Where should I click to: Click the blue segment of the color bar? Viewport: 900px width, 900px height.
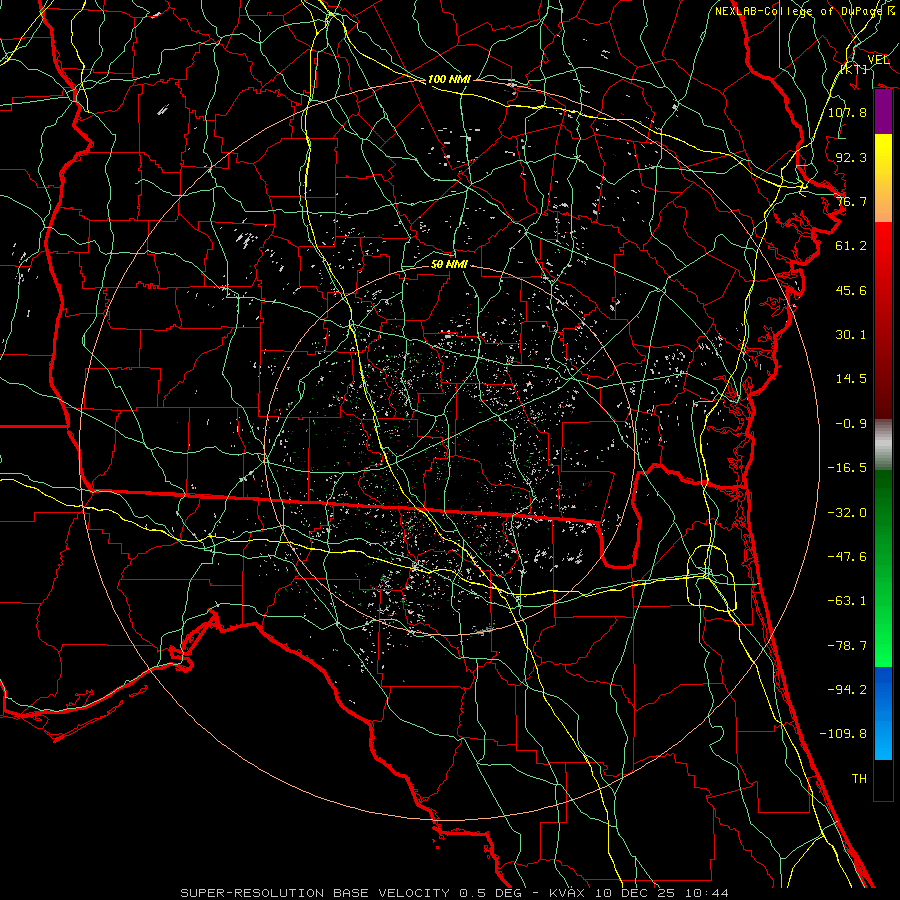[x=883, y=713]
